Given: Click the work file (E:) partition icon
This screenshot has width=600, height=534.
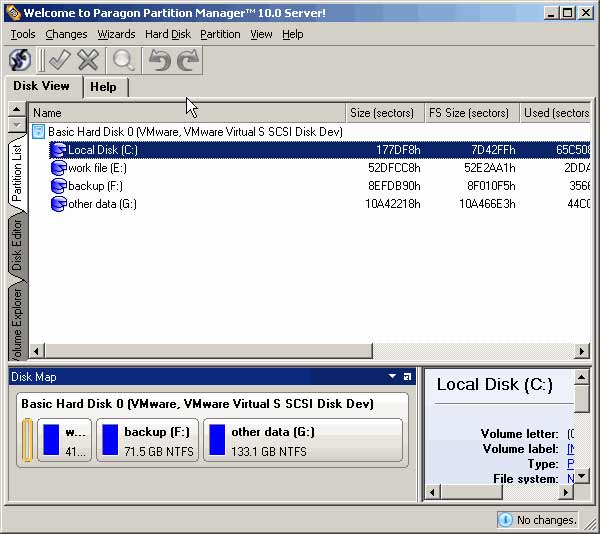Looking at the screenshot, I should click(x=59, y=168).
